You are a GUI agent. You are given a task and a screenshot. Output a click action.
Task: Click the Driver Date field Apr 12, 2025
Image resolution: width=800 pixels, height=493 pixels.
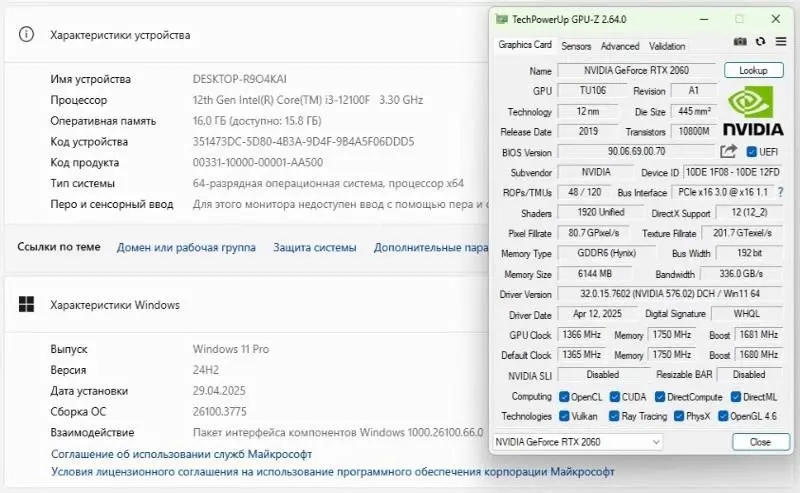597,313
